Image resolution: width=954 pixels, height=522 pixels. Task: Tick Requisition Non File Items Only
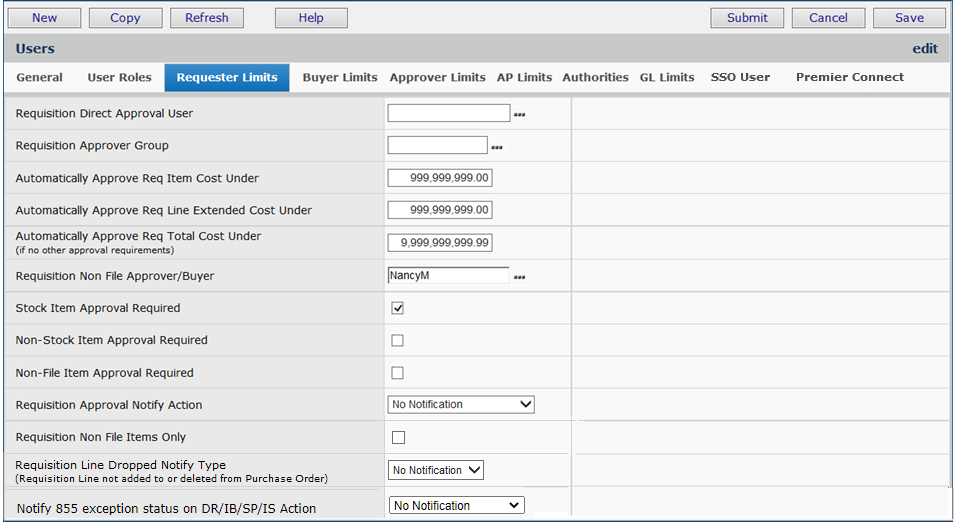click(x=397, y=437)
